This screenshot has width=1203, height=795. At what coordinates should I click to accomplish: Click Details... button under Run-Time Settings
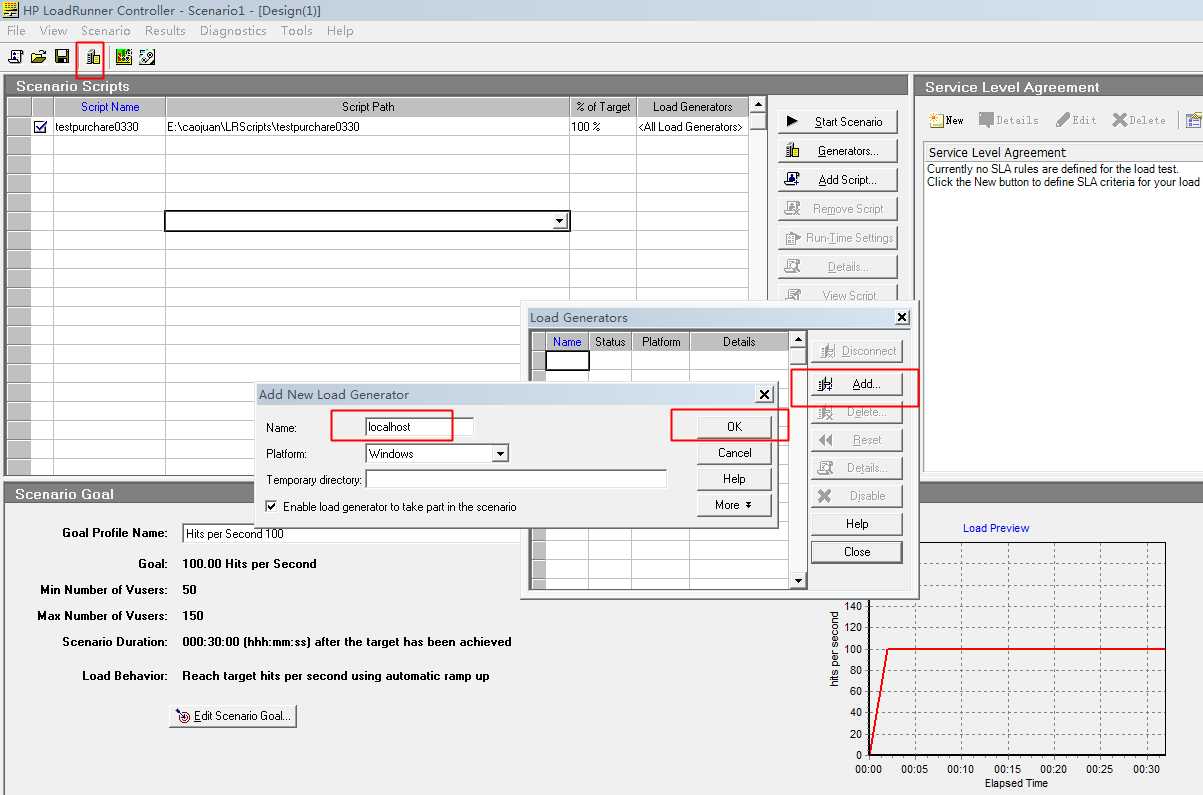click(x=838, y=267)
